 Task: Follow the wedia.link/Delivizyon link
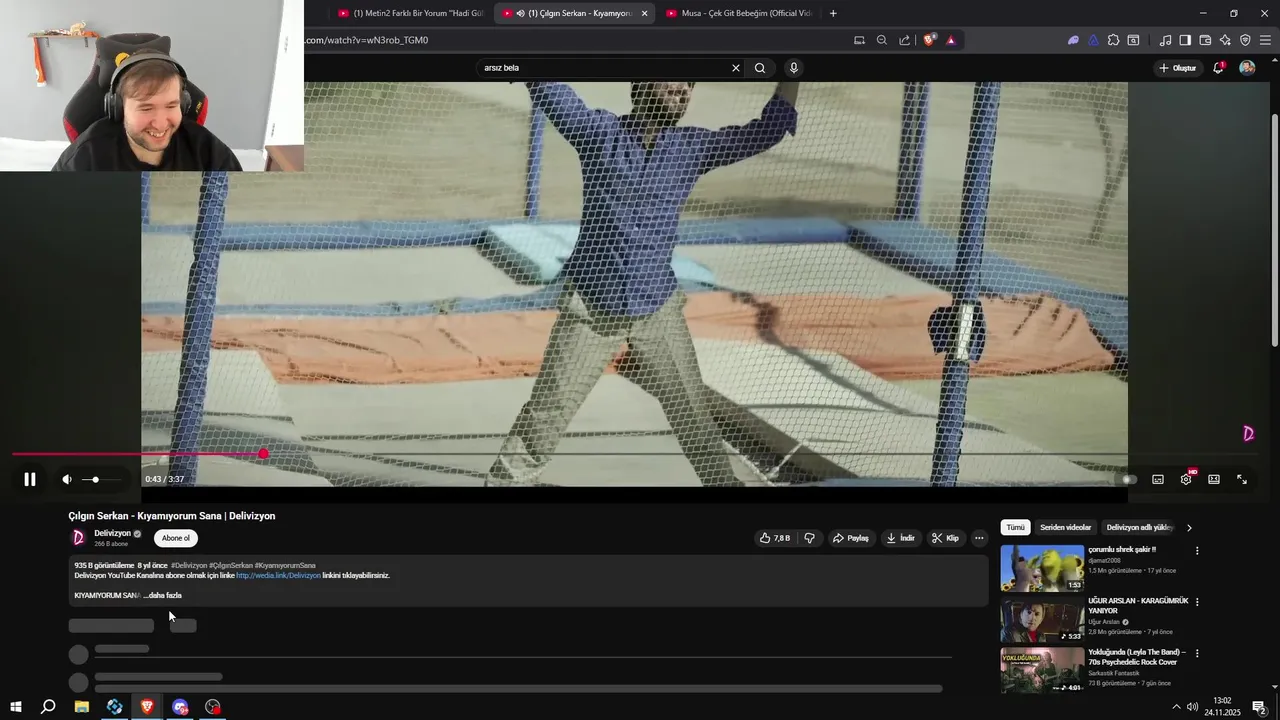[x=278, y=575]
